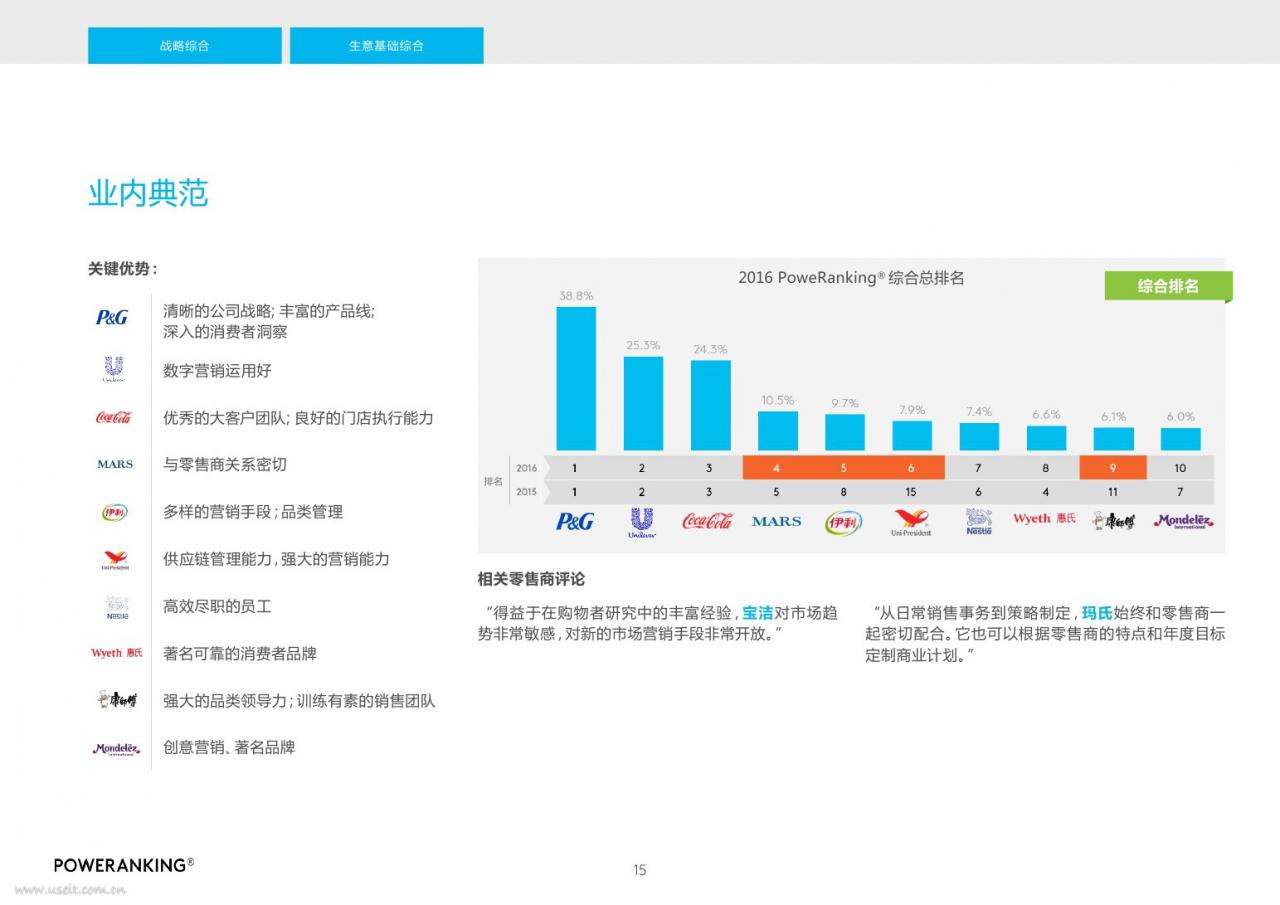Click the 伊利 logo in key advantages list
The height and width of the screenshot is (905, 1280).
click(x=115, y=512)
